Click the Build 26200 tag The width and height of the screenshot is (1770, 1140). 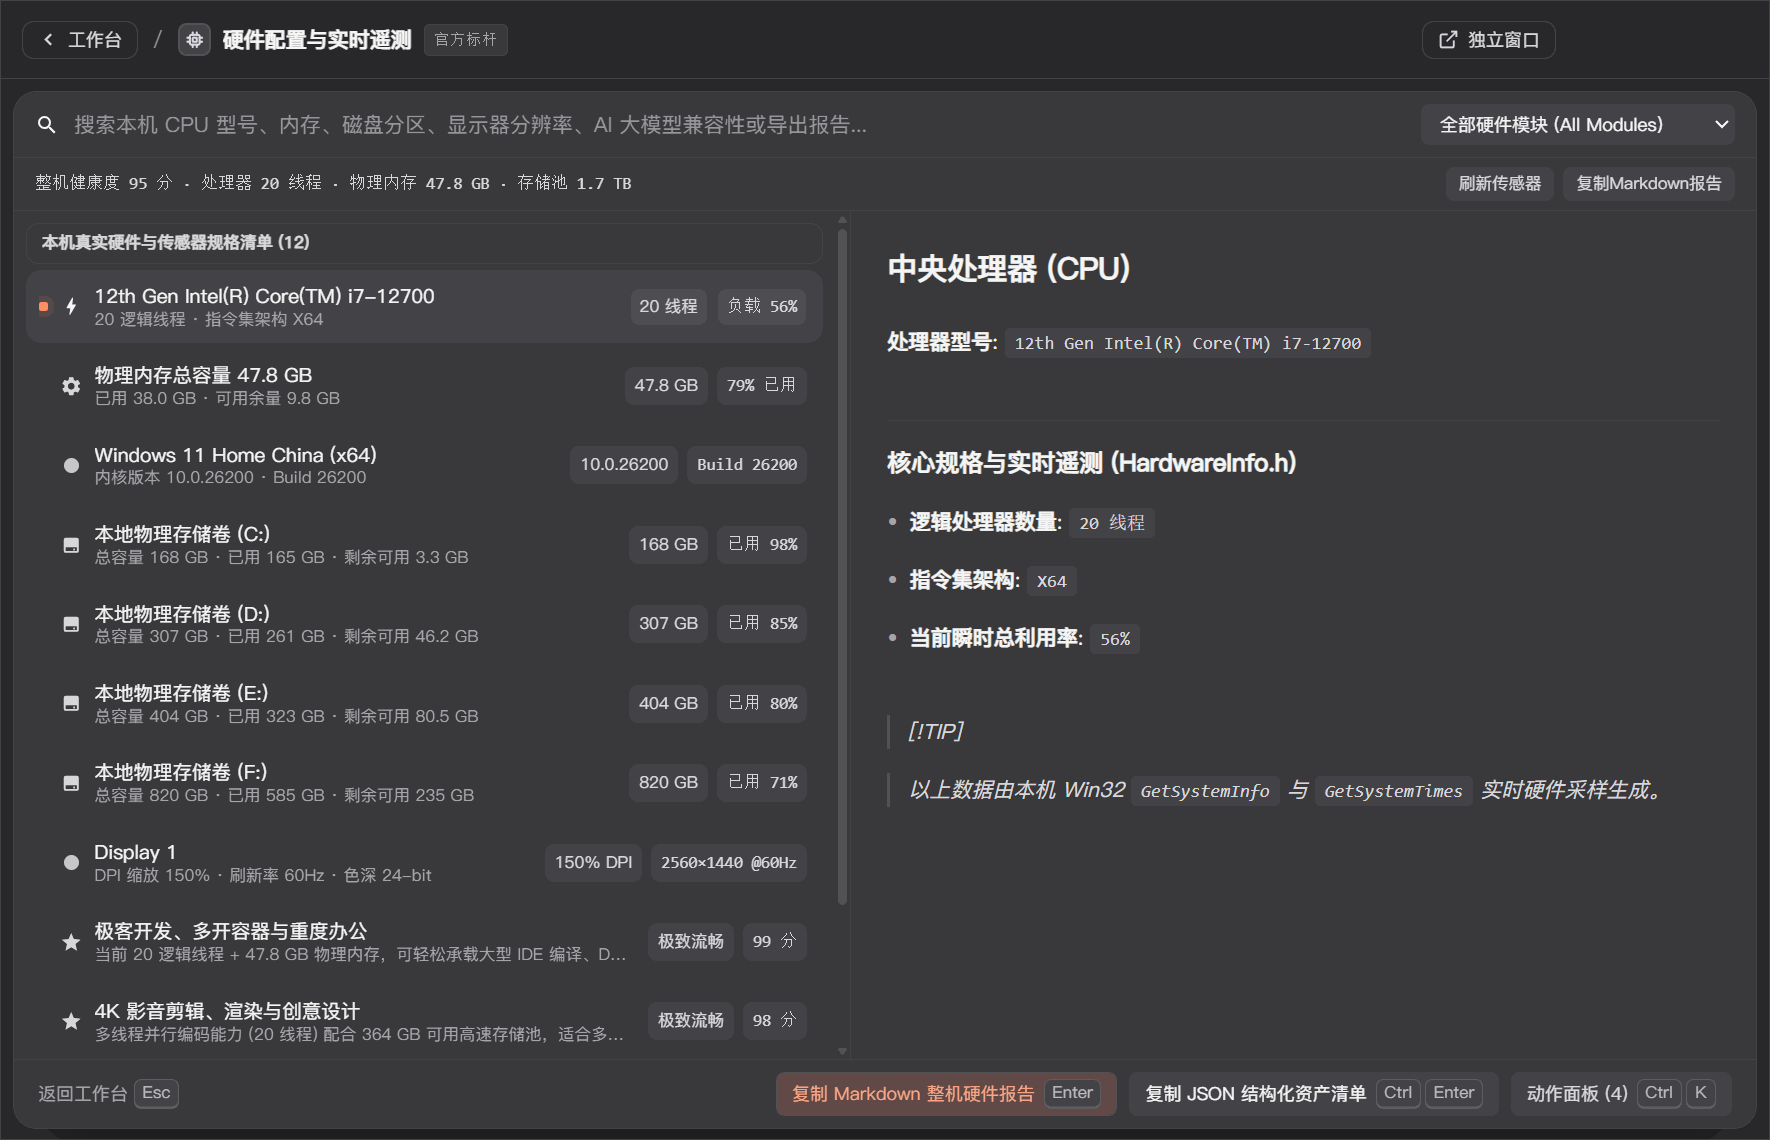pos(747,465)
